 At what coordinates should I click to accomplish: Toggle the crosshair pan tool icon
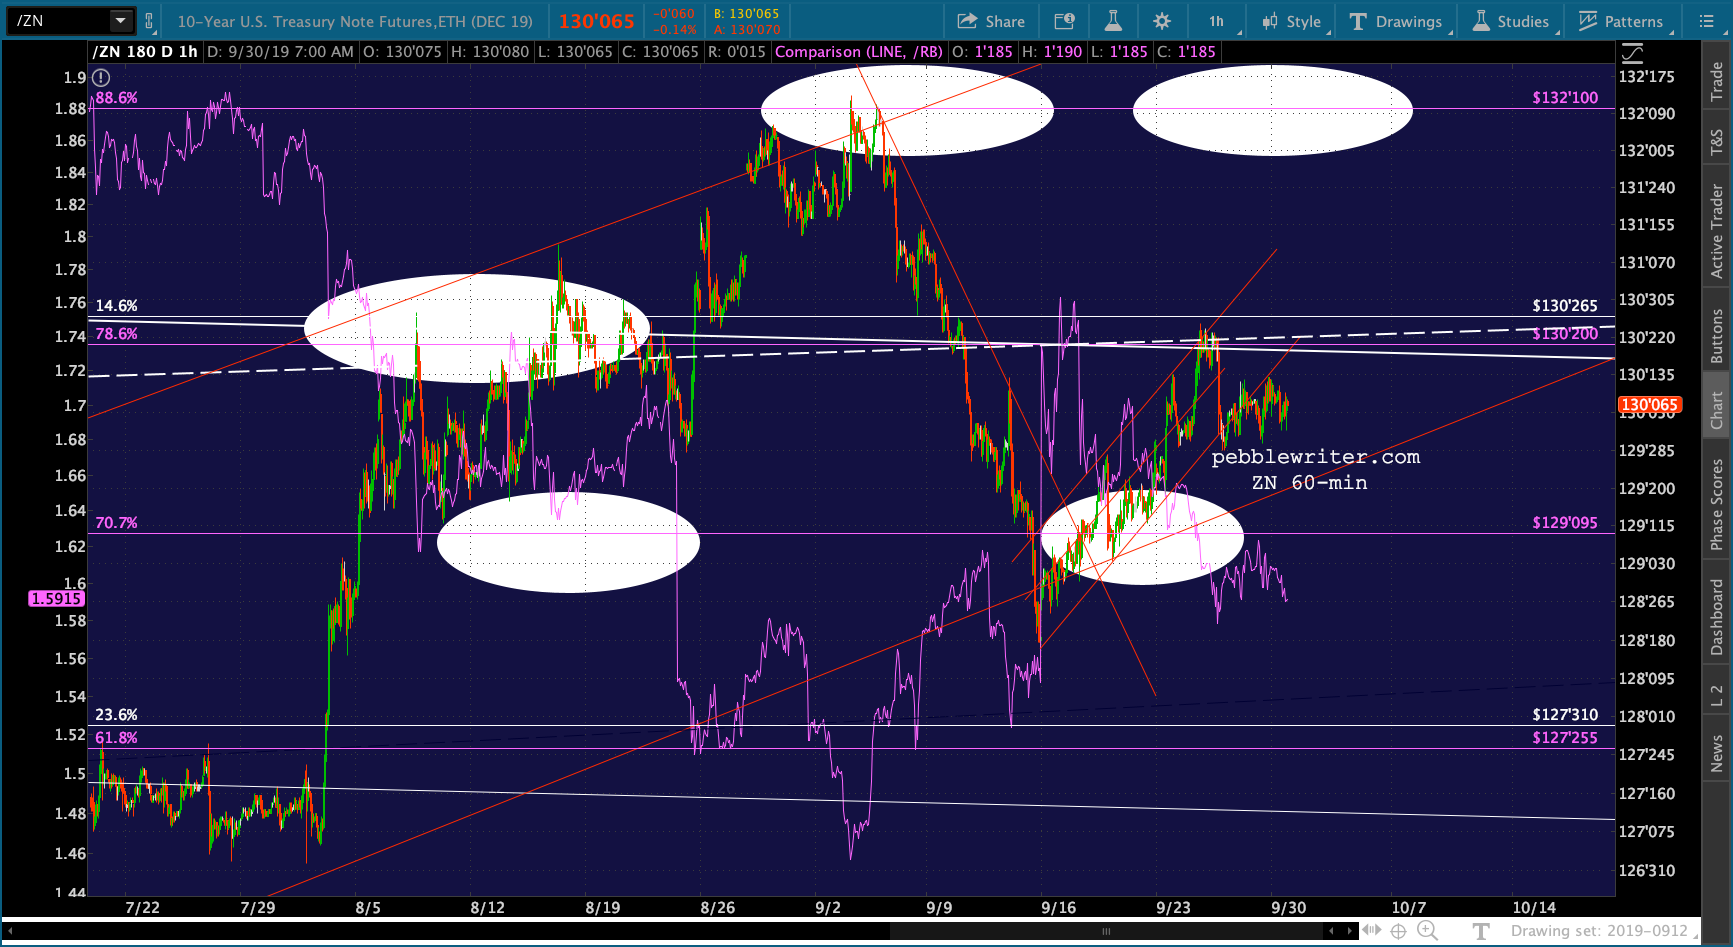(x=1398, y=931)
